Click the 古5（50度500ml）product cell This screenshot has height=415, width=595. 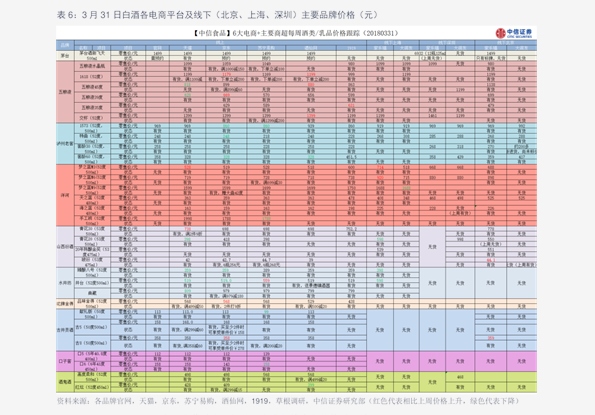[92, 327]
